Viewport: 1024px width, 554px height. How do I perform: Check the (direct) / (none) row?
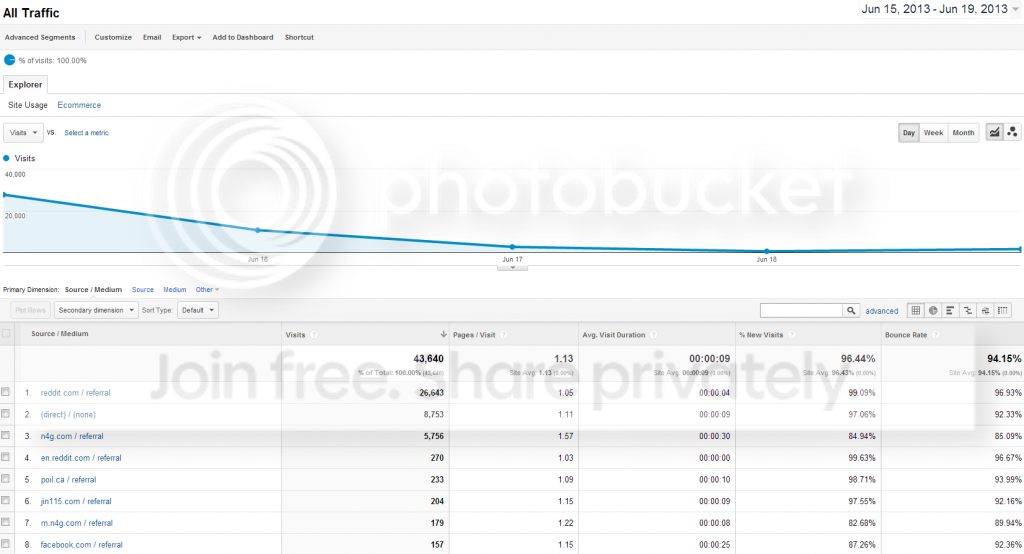point(6,414)
